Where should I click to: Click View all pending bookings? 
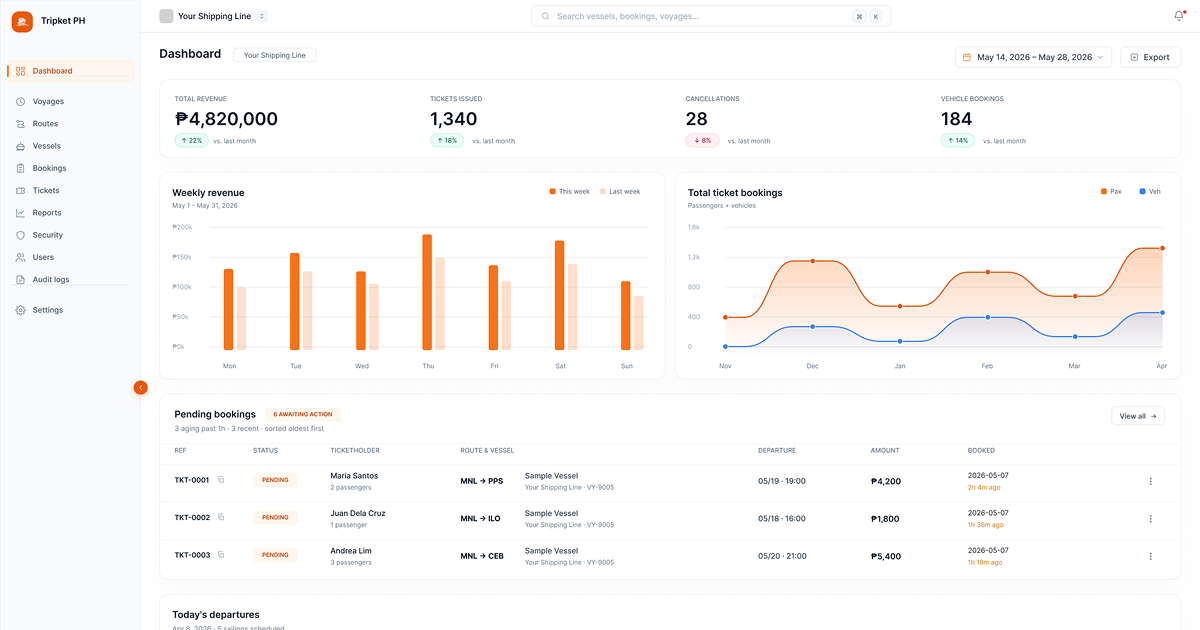(1138, 416)
